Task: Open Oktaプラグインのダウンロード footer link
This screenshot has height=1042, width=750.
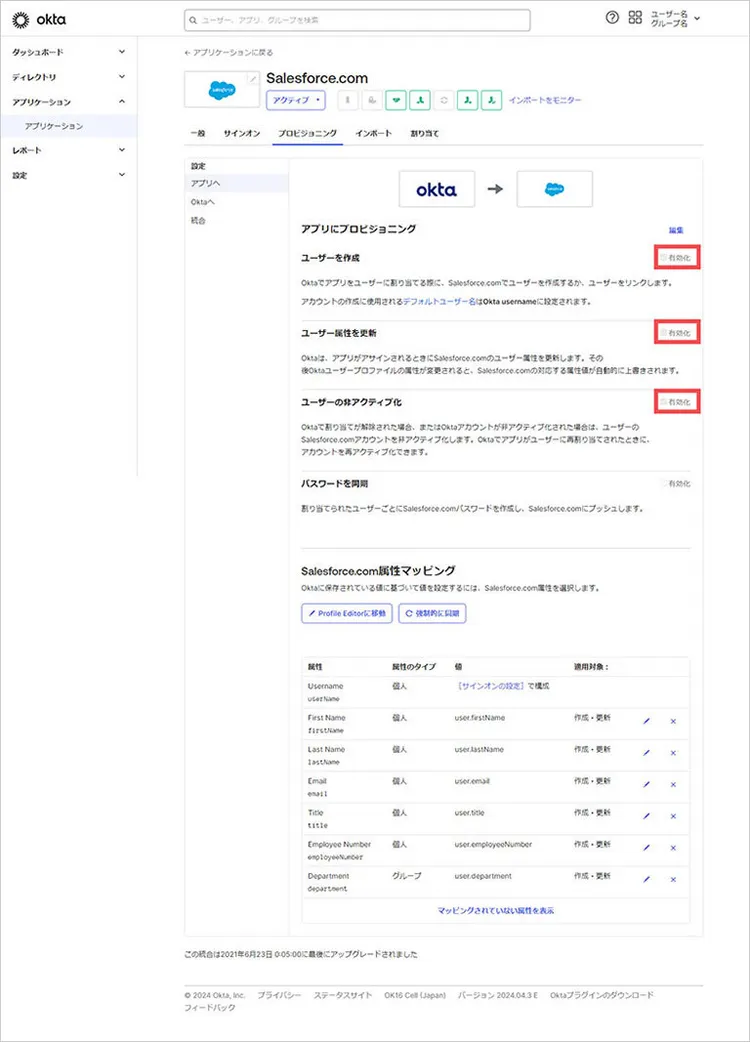Action: pyautogui.click(x=602, y=995)
